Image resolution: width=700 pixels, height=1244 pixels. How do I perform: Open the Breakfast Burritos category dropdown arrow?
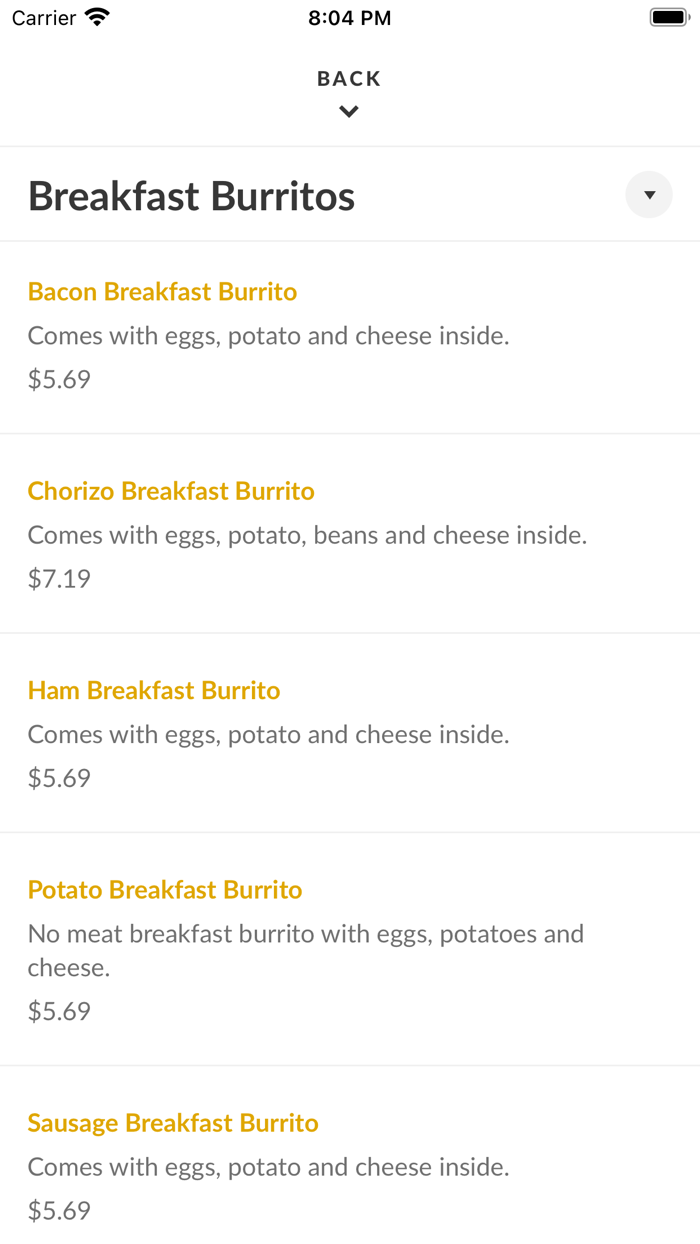point(649,195)
